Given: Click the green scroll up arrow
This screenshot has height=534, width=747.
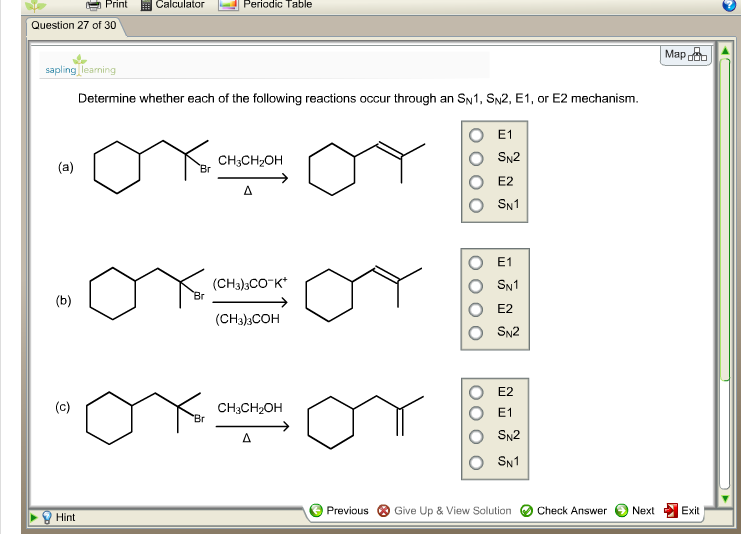Looking at the screenshot, I should point(725,50).
